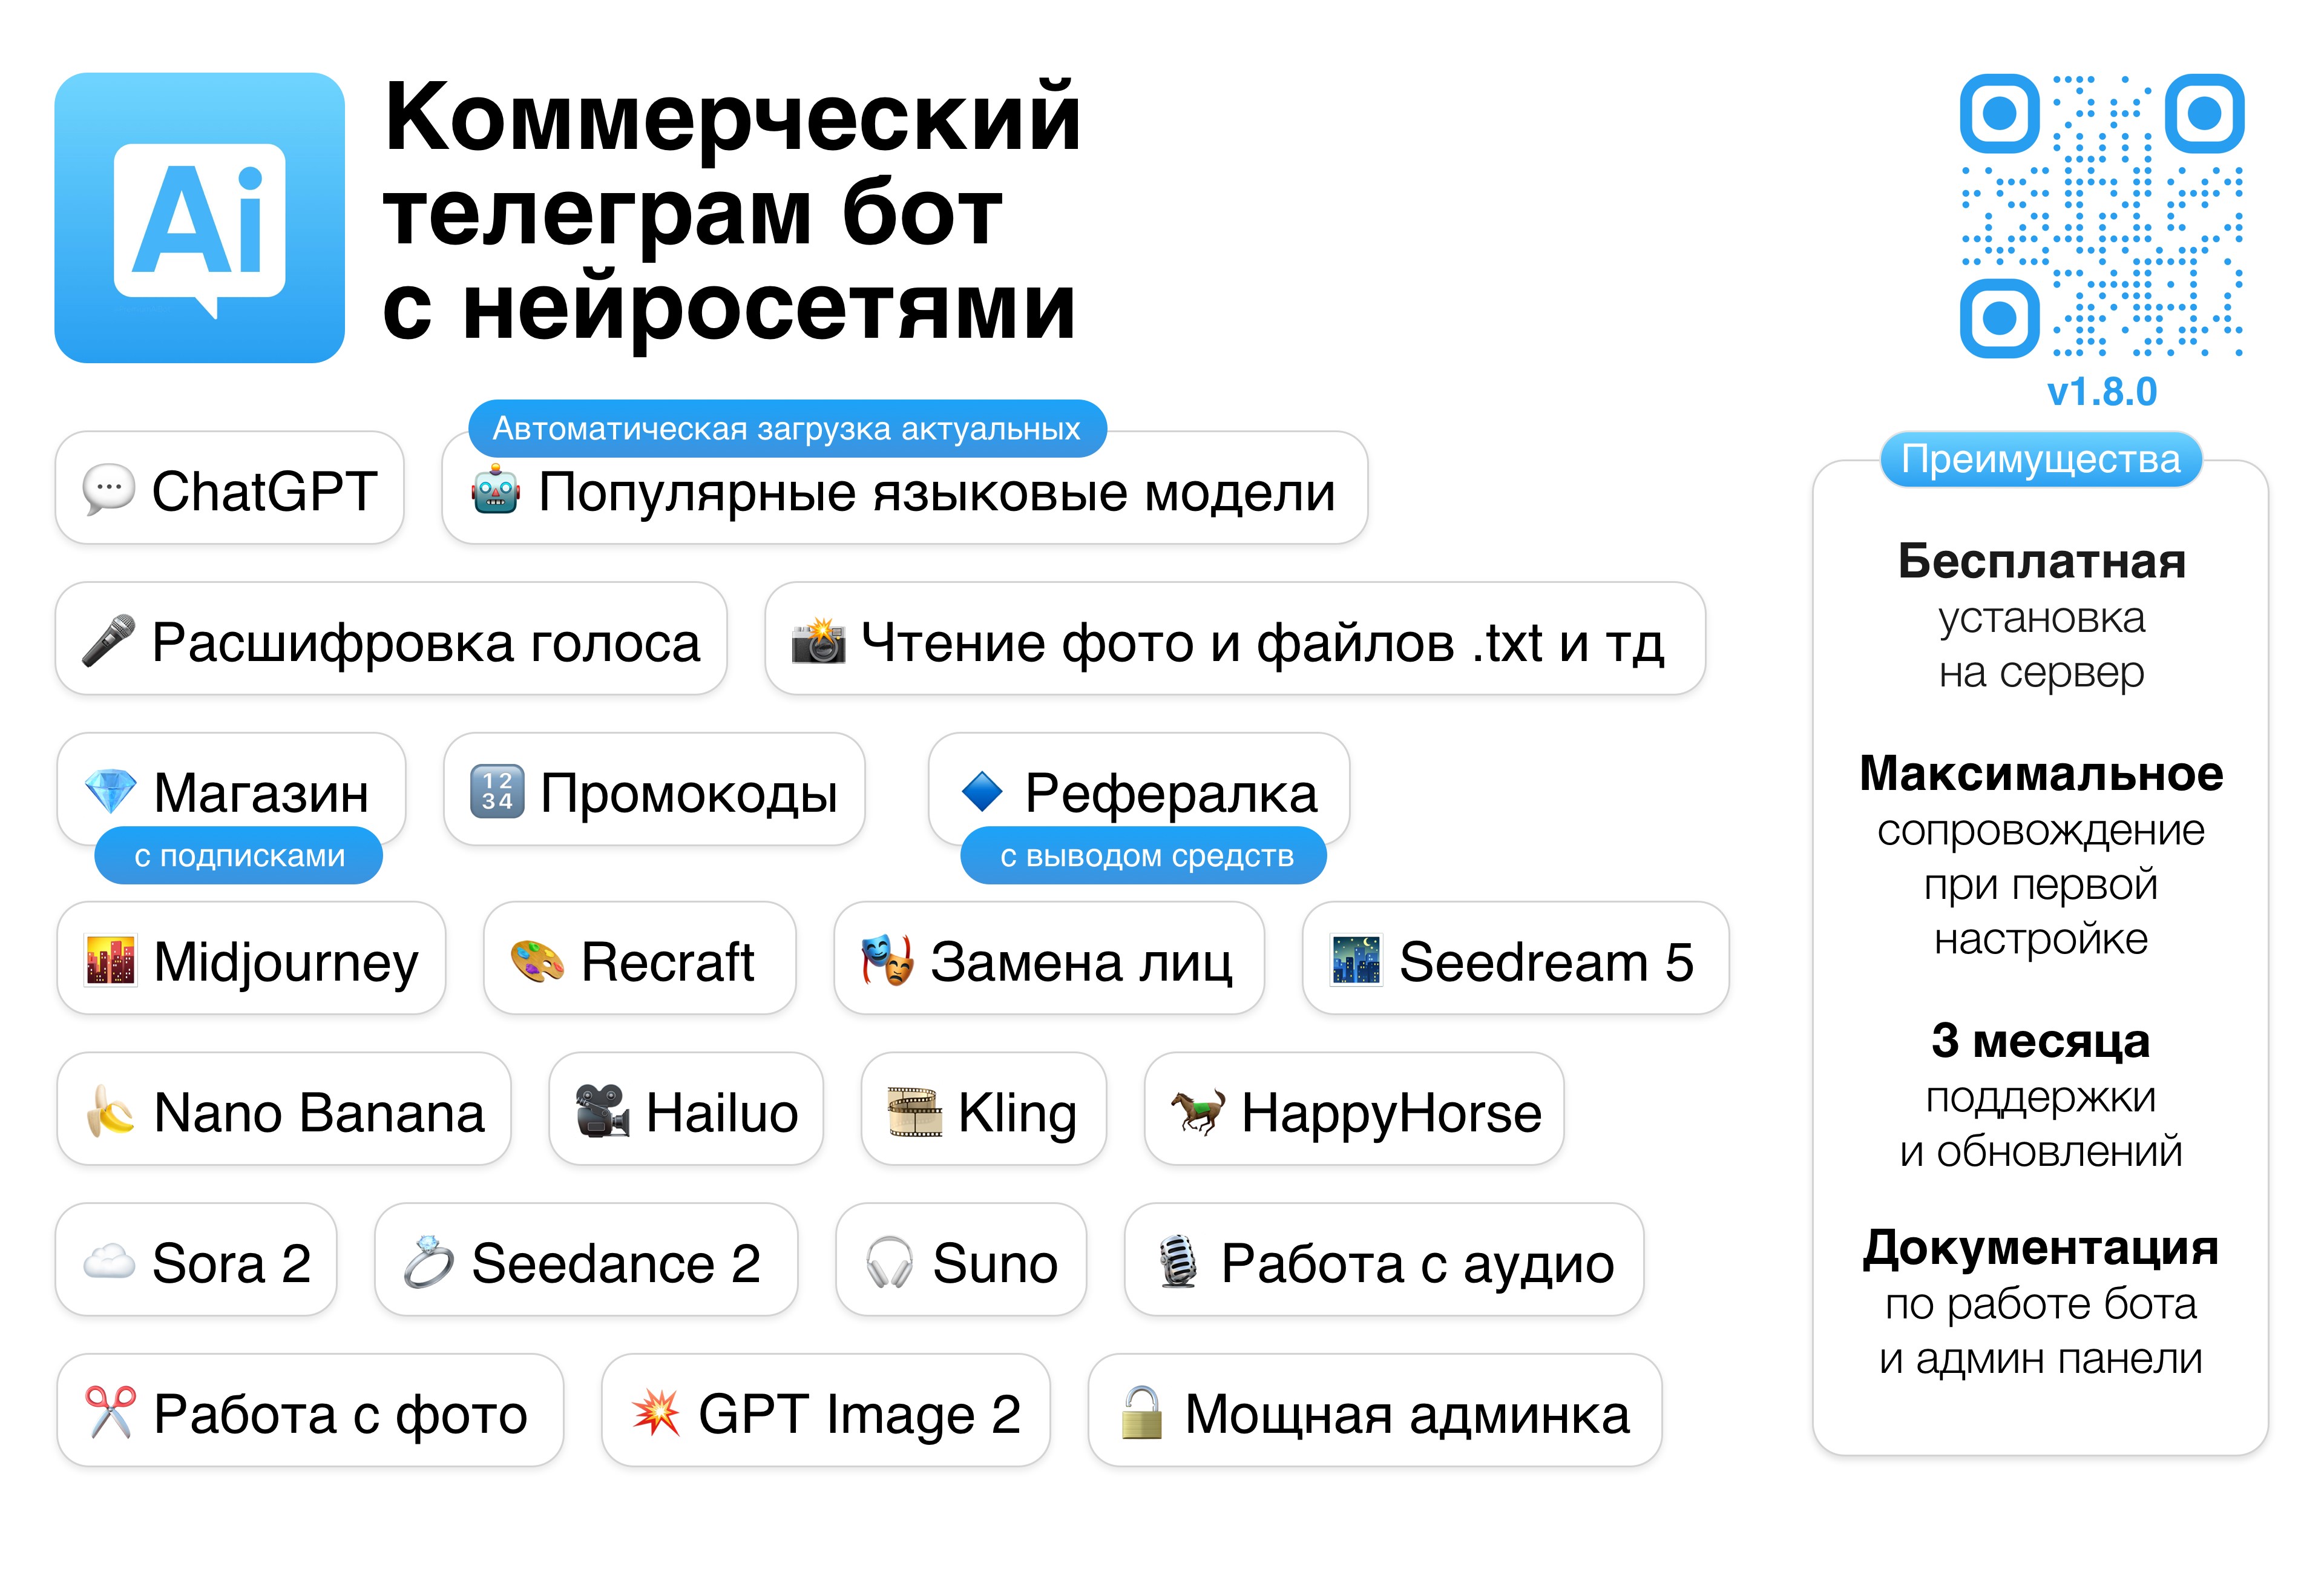Viewport: 2324px width, 1589px height.
Task: Click the v1.8.0 version text
Action: click(x=2102, y=391)
